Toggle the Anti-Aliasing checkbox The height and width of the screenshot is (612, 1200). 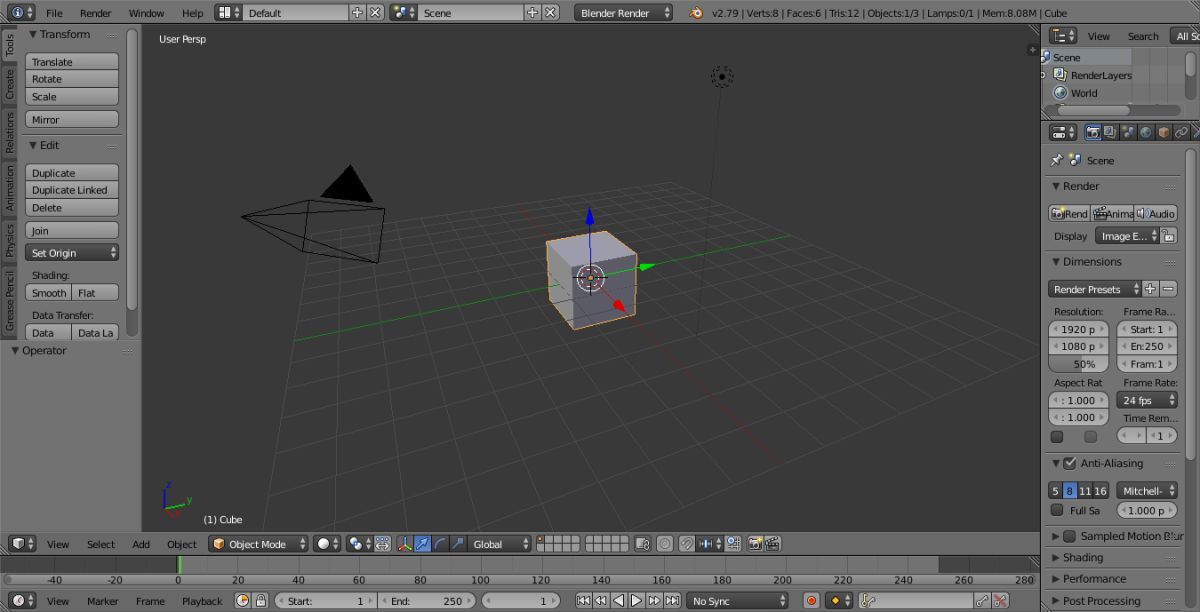click(x=1070, y=463)
